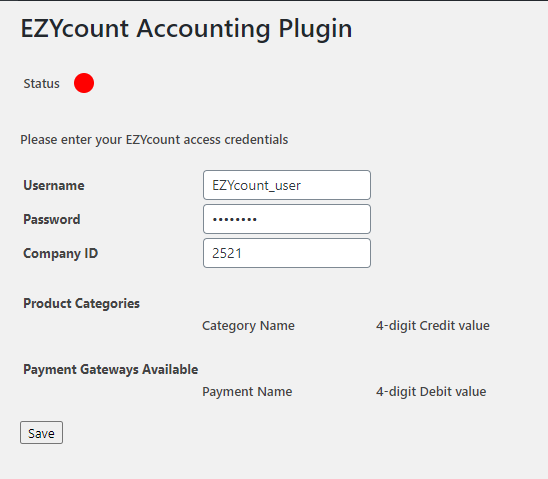Click the Company ID field label
Image resolution: width=548 pixels, height=479 pixels.
pos(60,253)
